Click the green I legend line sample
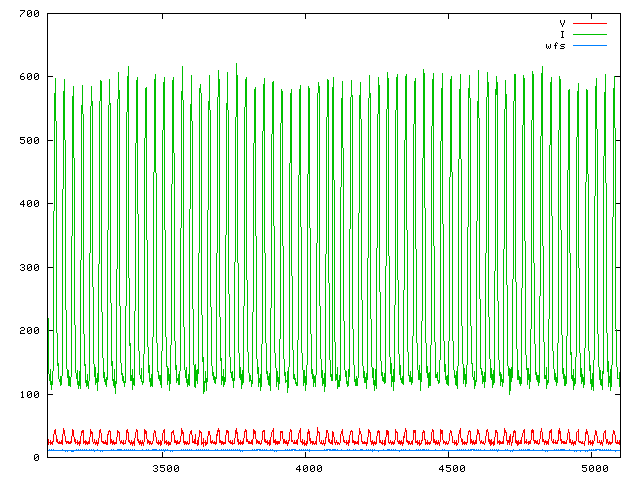 point(590,34)
